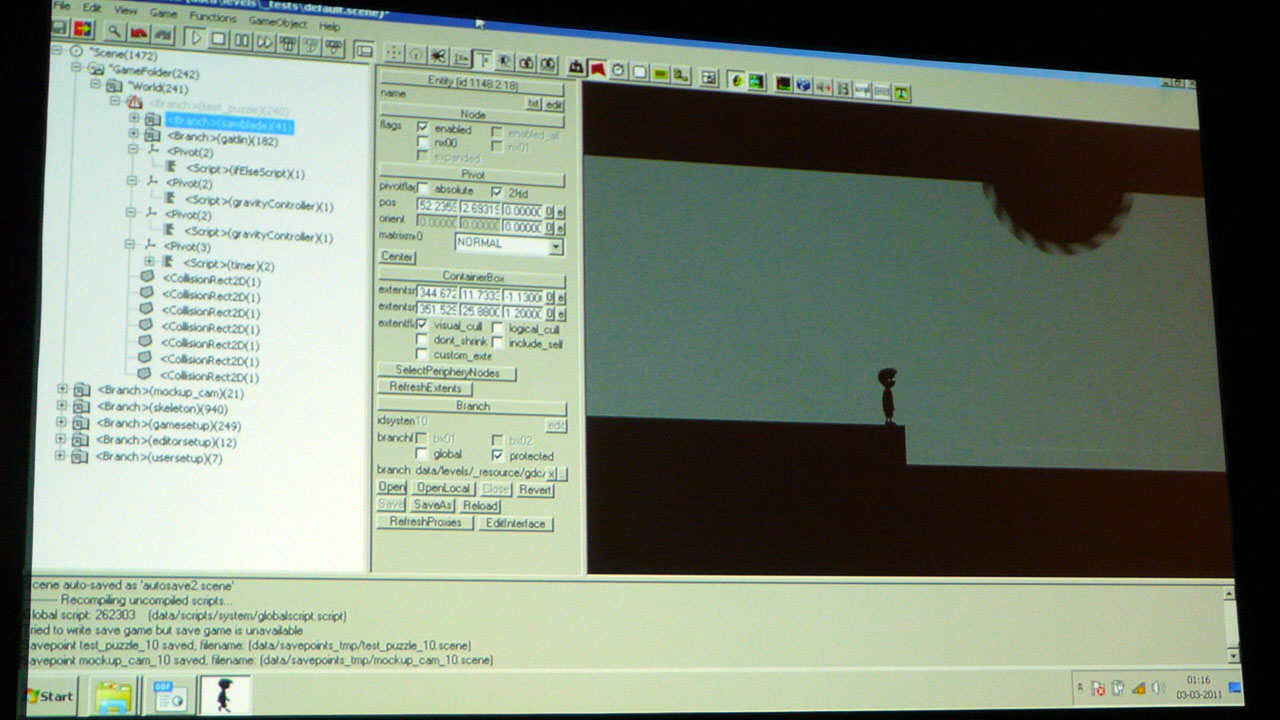1280x720 pixels.
Task: Click the Center button under Pivot
Action: [397, 257]
